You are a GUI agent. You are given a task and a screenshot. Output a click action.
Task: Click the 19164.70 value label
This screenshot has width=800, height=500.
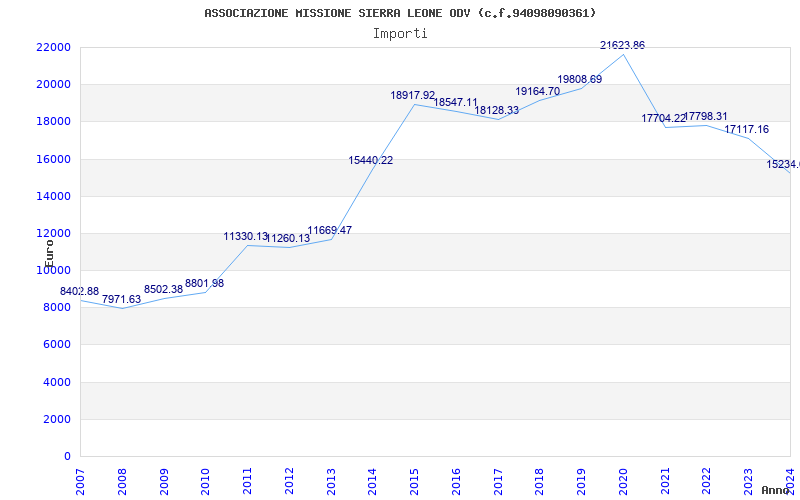tap(538, 91)
